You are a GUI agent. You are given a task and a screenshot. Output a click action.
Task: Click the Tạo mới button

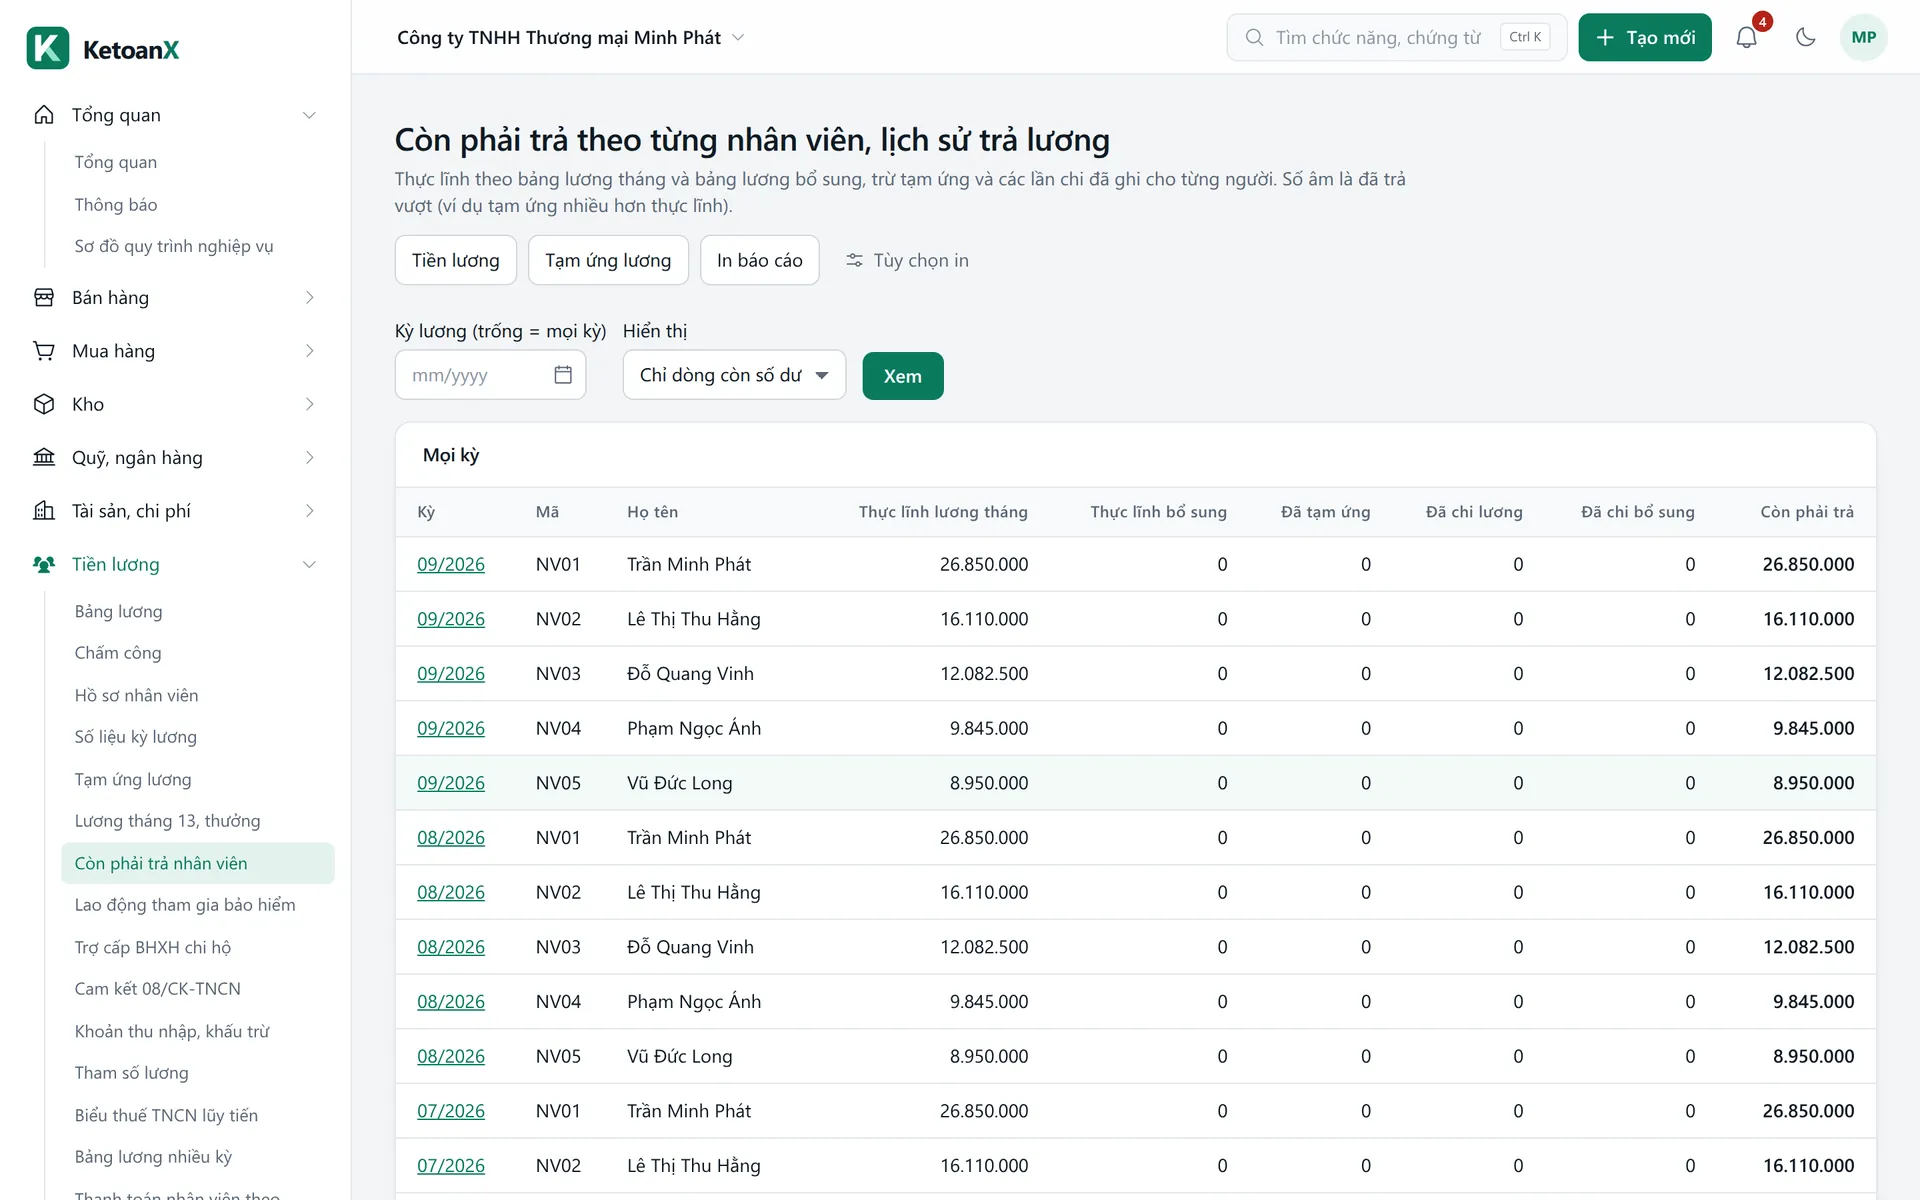tap(1645, 38)
